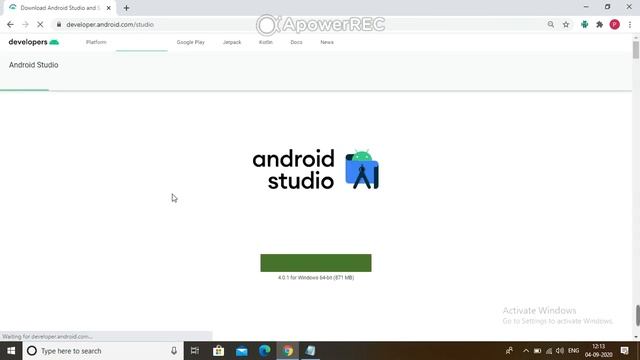Open the Chrome profile avatar
The height and width of the screenshot is (360, 640).
coord(614,24)
